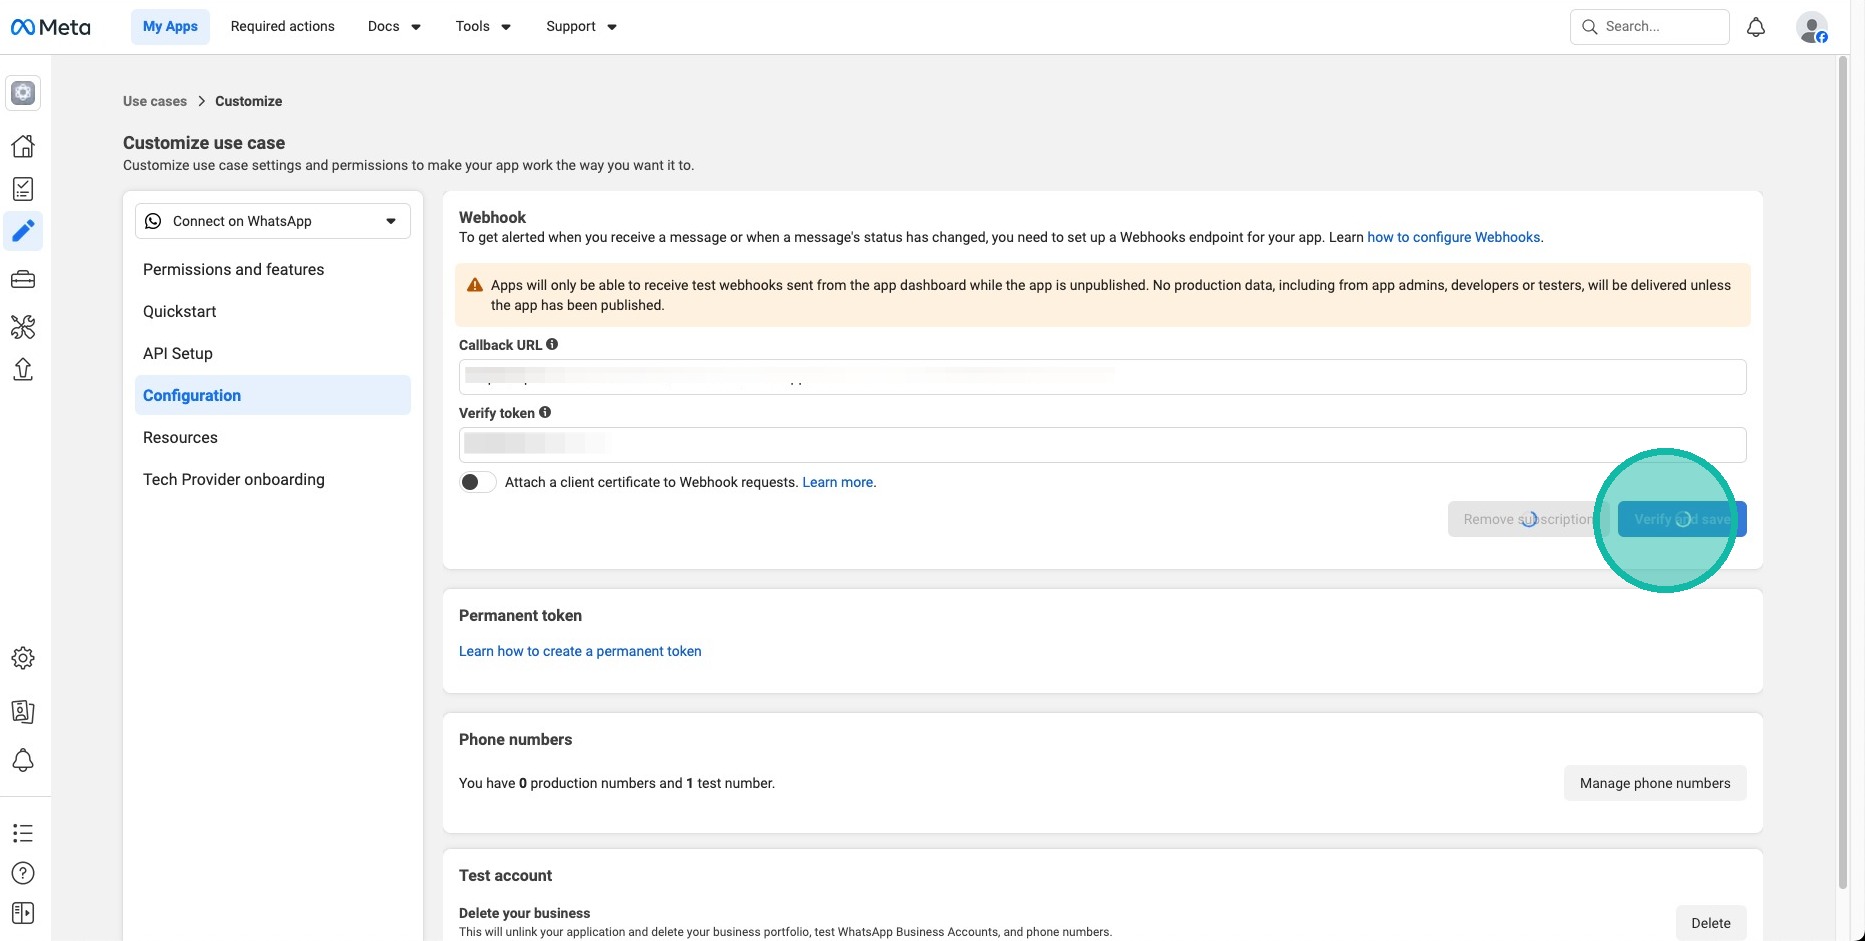The width and height of the screenshot is (1865, 941).
Task: Toggle client certificate for Webhook requests
Action: pos(478,482)
